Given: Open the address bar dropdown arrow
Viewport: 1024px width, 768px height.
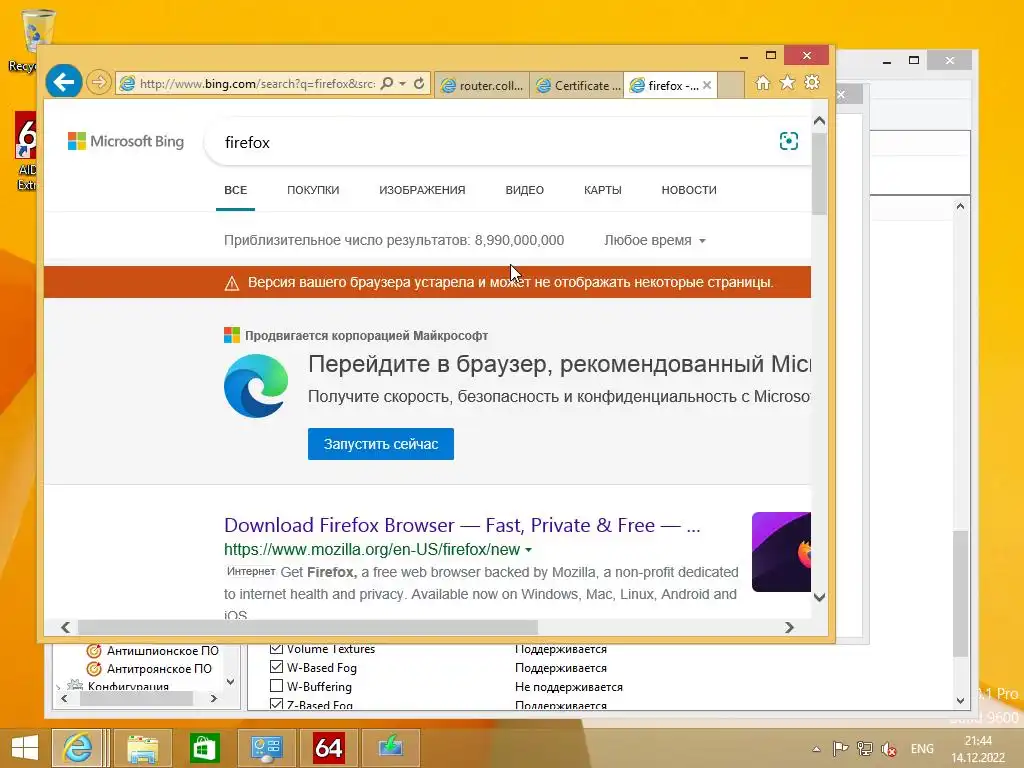Looking at the screenshot, I should pos(402,84).
